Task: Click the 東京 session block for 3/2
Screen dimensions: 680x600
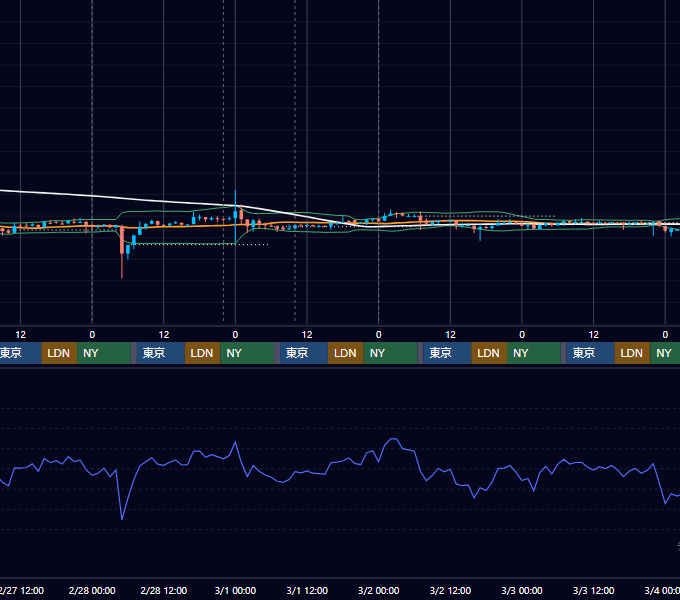Action: click(447, 353)
